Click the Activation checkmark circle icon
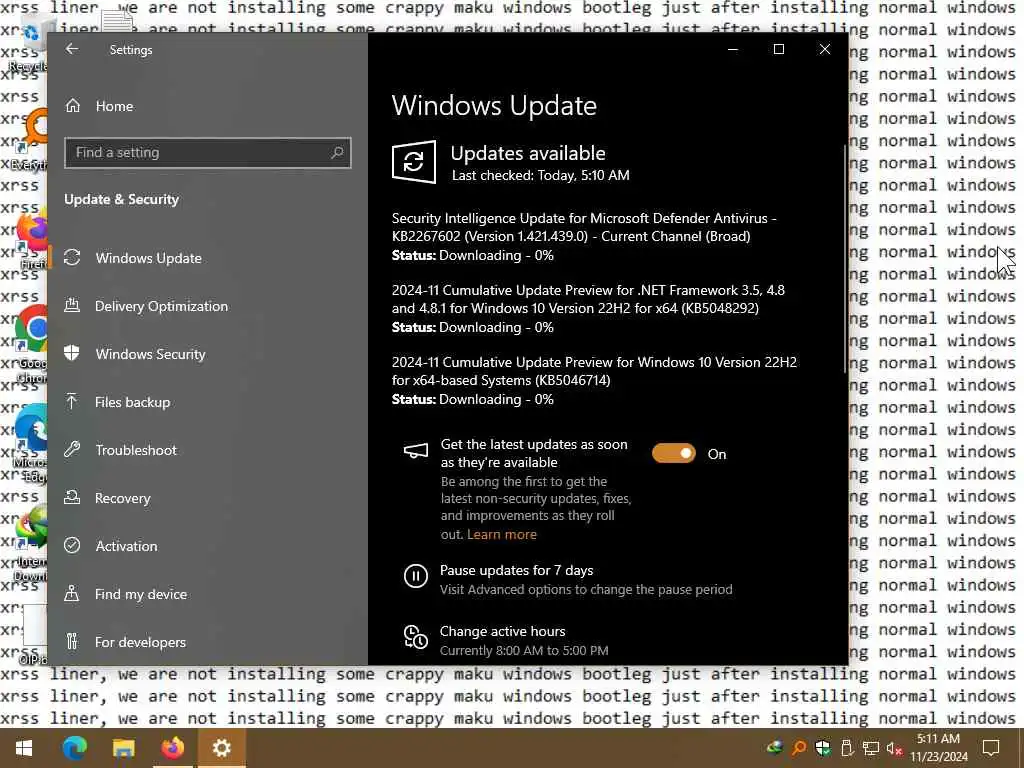The height and width of the screenshot is (768, 1024). pos(72,545)
